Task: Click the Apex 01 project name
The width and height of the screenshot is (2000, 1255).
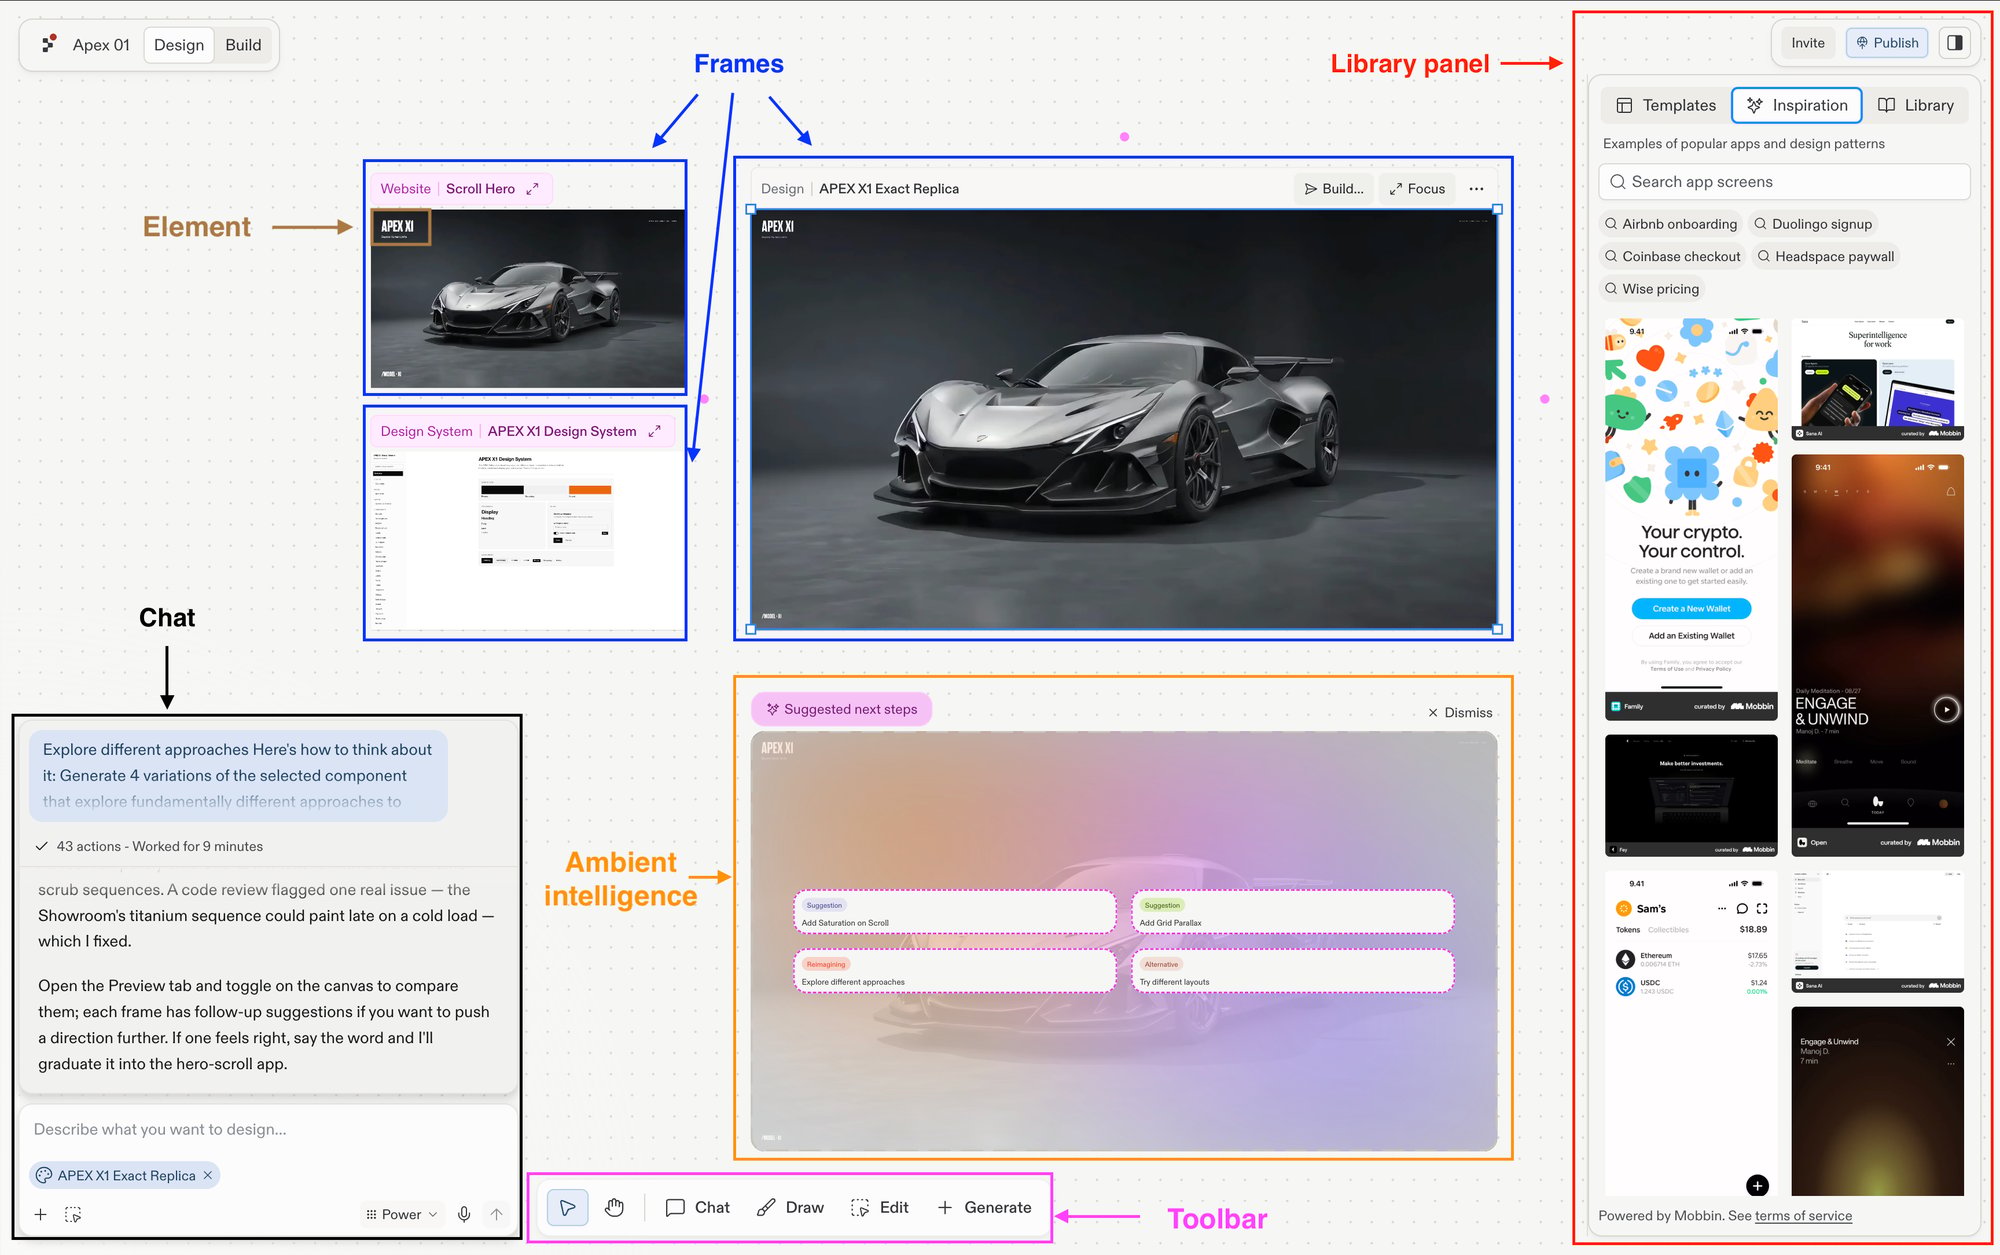Action: point(101,45)
